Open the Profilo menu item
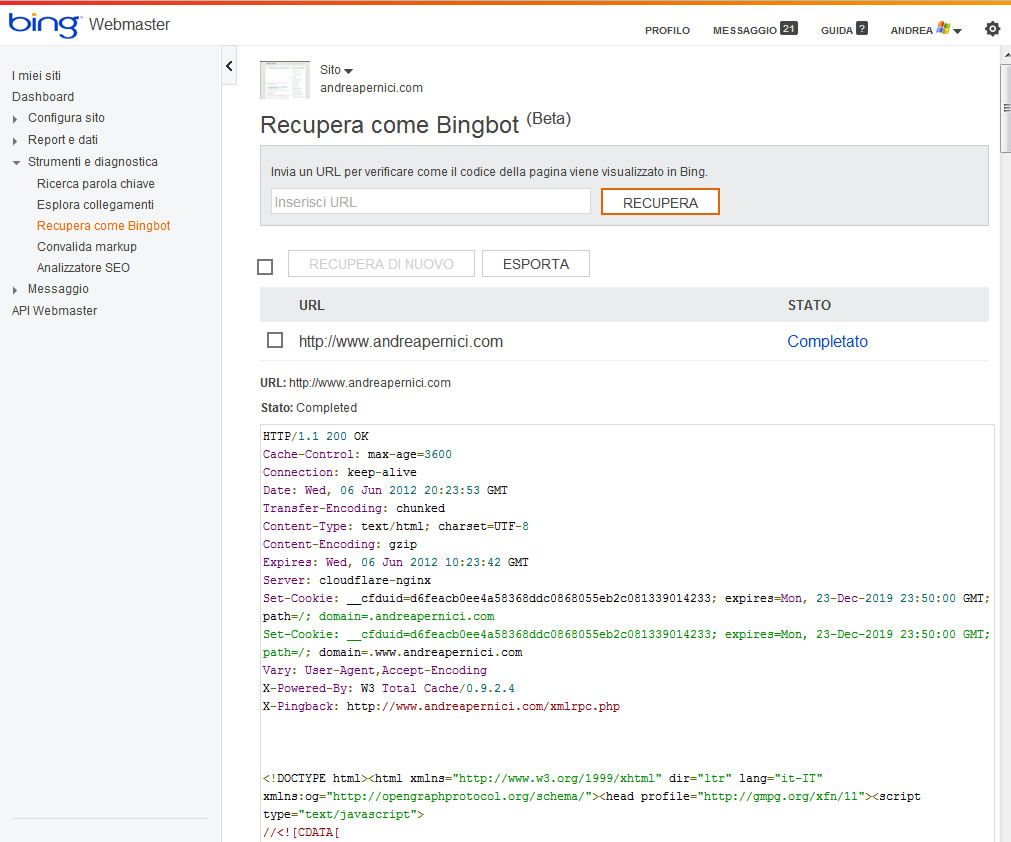 point(667,30)
